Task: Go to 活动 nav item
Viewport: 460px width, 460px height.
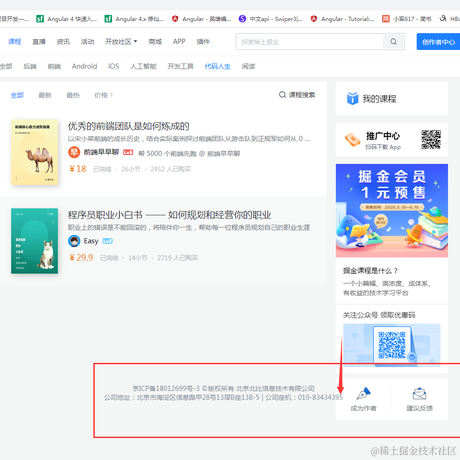Action: pos(87,42)
